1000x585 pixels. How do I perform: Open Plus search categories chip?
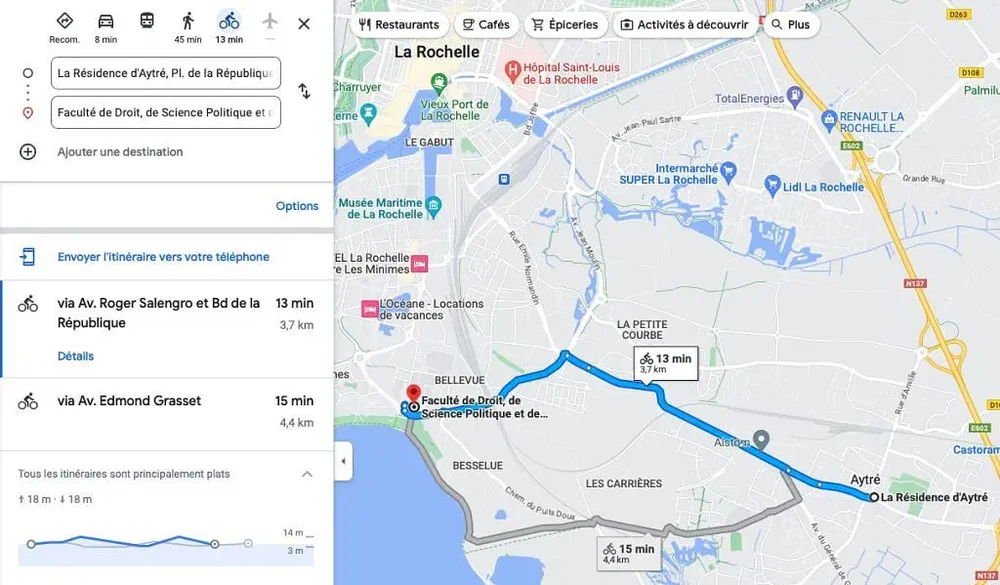pos(791,25)
